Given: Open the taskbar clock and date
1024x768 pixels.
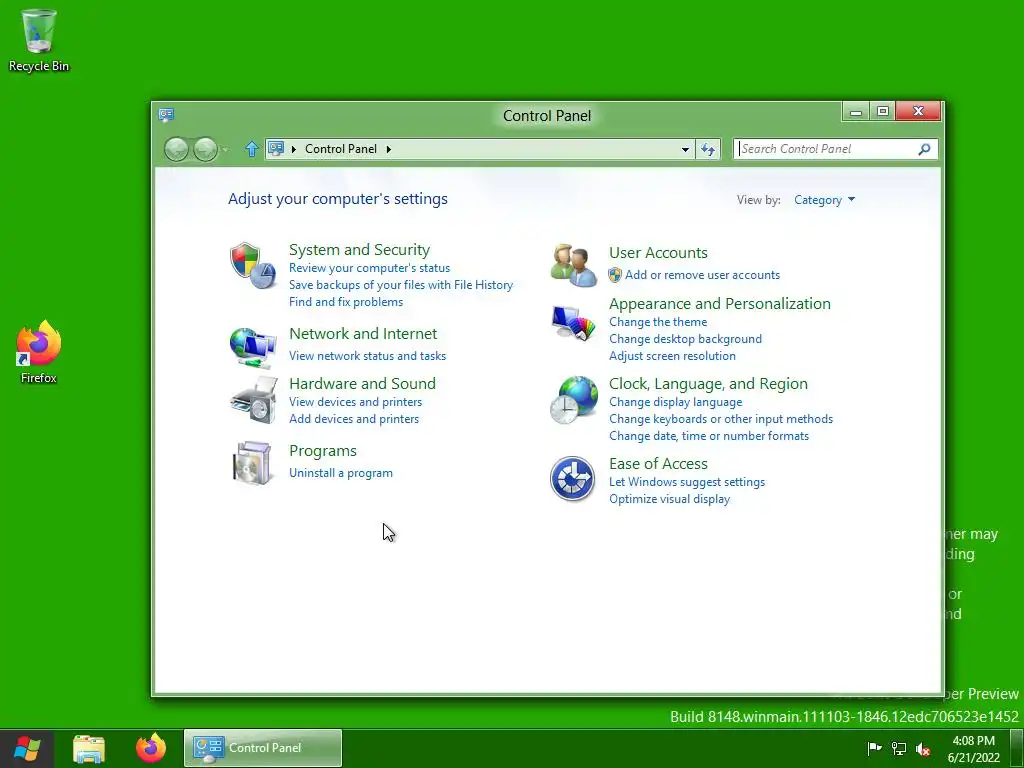Looking at the screenshot, I should (973, 749).
